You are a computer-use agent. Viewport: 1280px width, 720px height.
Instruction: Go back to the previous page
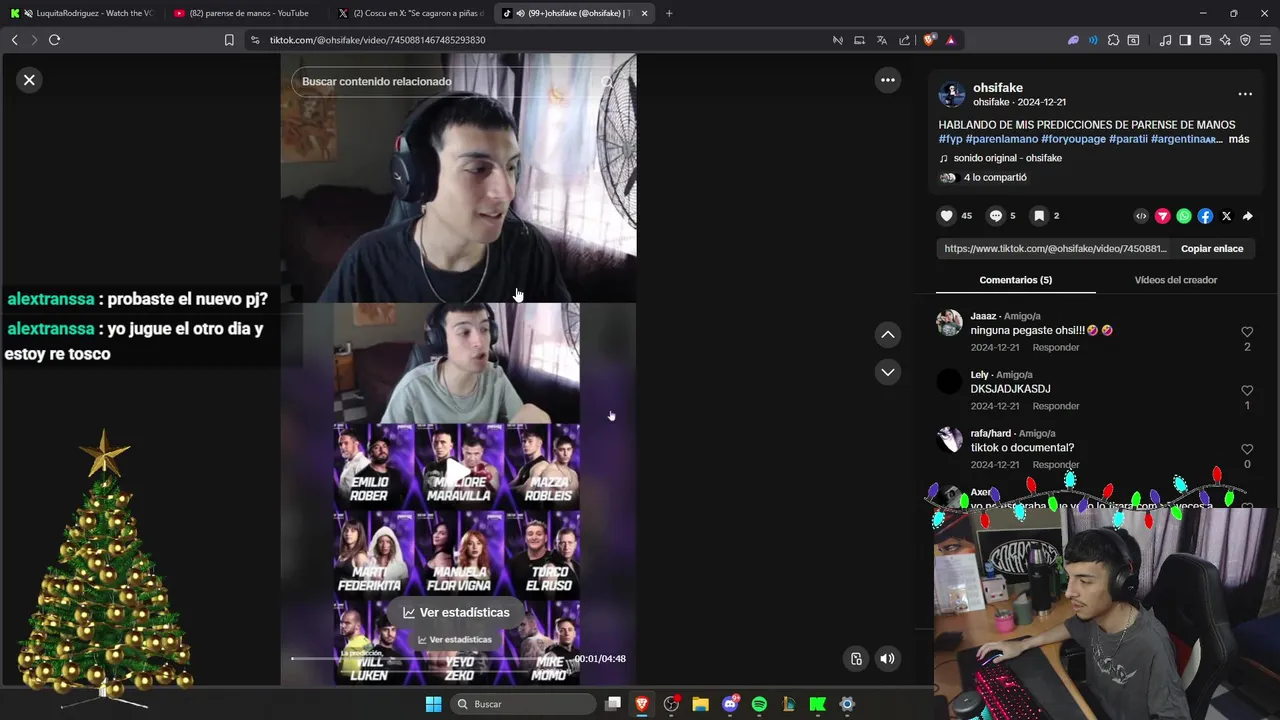pyautogui.click(x=14, y=40)
